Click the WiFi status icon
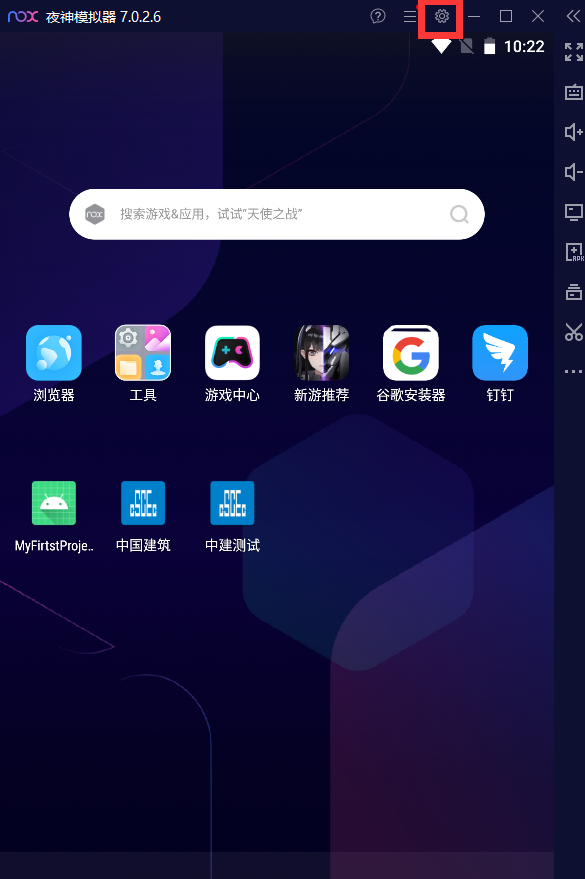The height and width of the screenshot is (879, 585). (x=442, y=47)
